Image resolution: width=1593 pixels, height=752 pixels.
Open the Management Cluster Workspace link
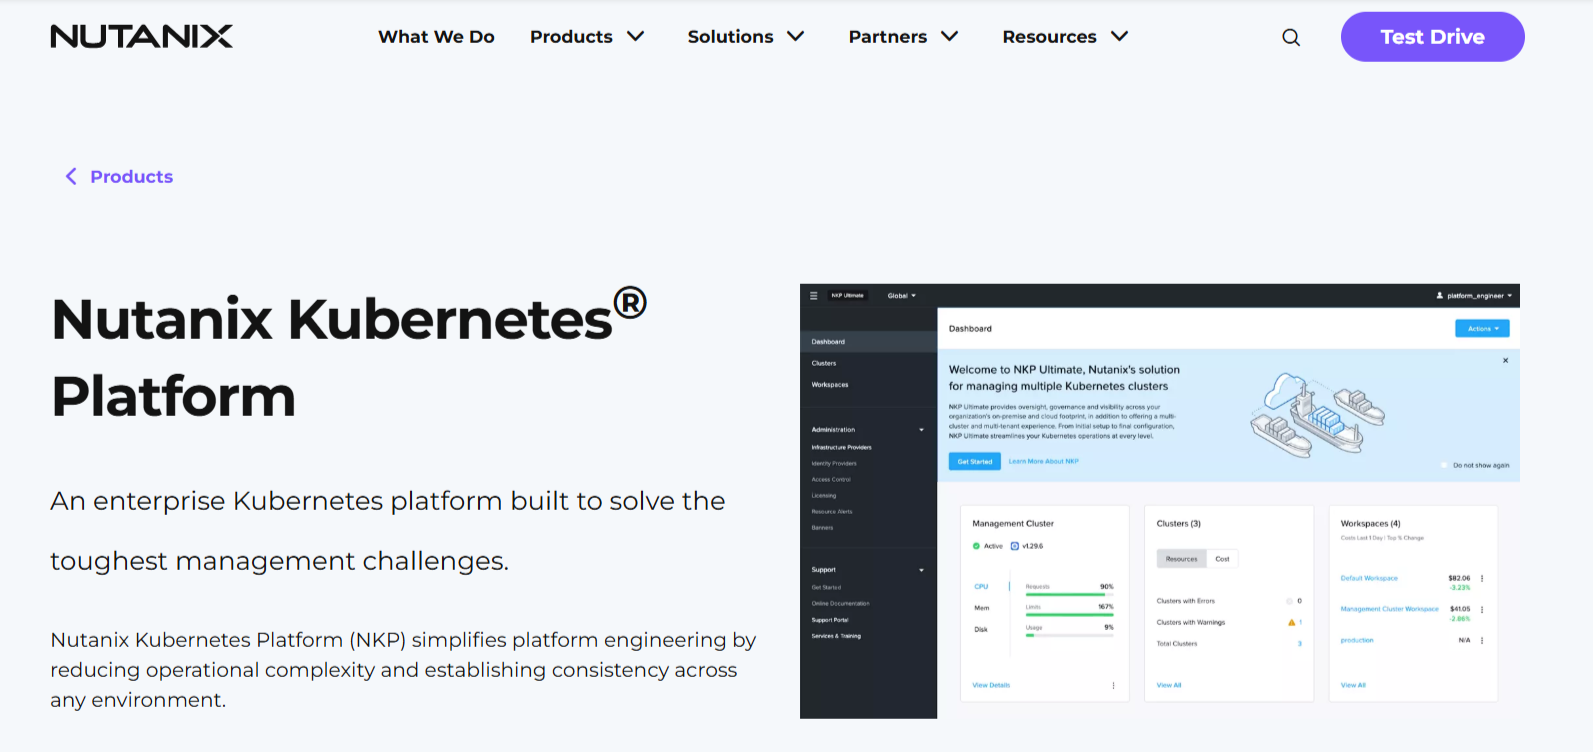pos(1389,609)
